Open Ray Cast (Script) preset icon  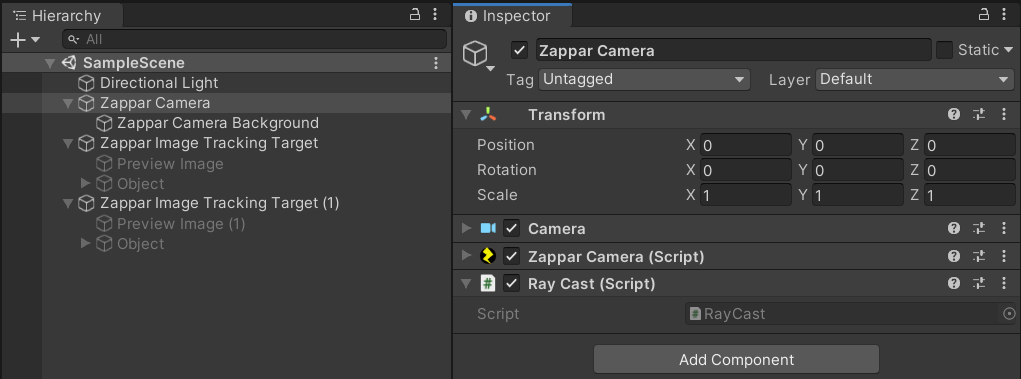point(979,283)
